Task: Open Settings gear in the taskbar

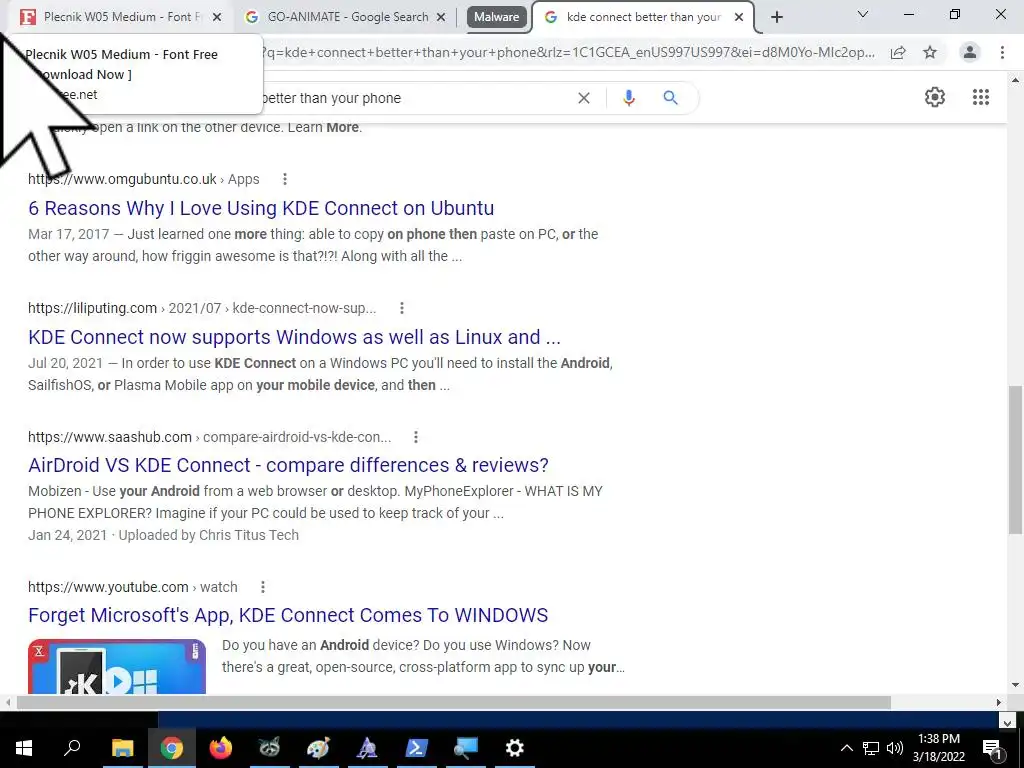Action: [515, 748]
